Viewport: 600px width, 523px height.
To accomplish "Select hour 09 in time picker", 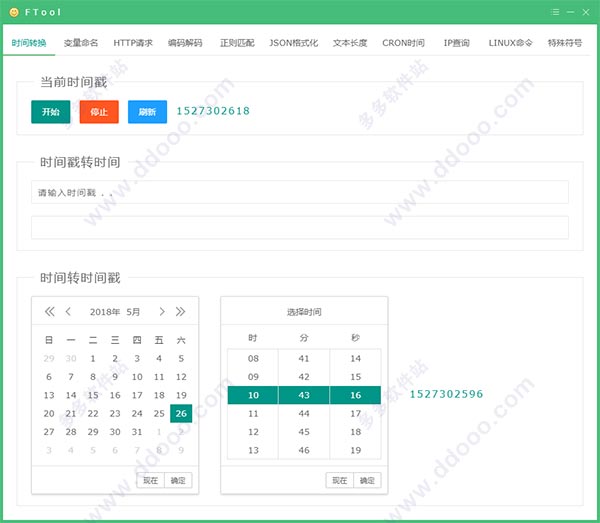I will click(x=253, y=376).
